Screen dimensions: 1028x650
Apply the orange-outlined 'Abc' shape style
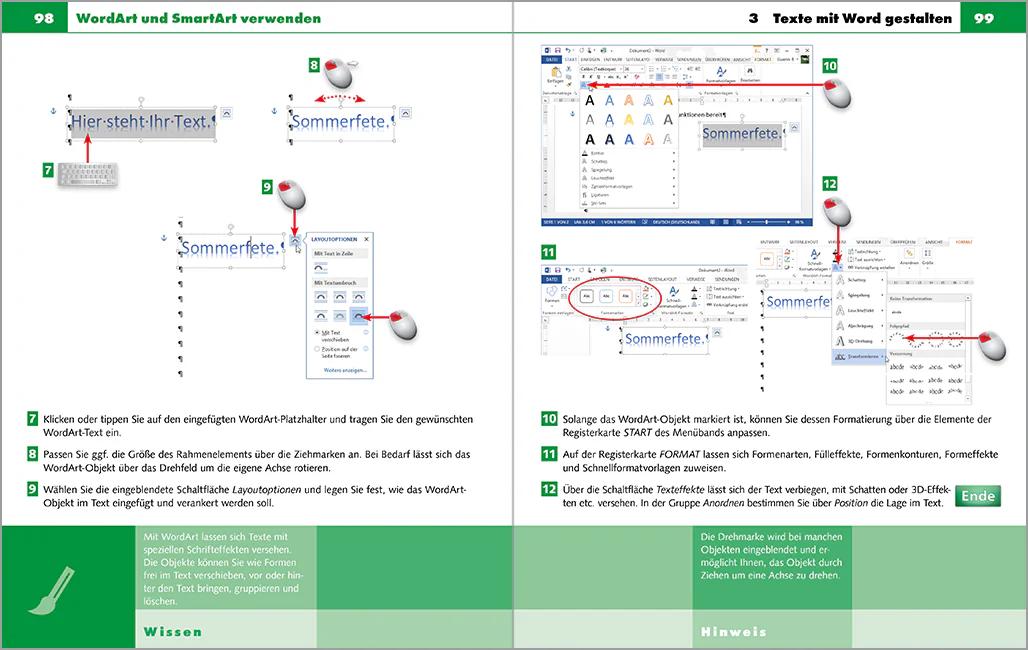click(x=625, y=296)
